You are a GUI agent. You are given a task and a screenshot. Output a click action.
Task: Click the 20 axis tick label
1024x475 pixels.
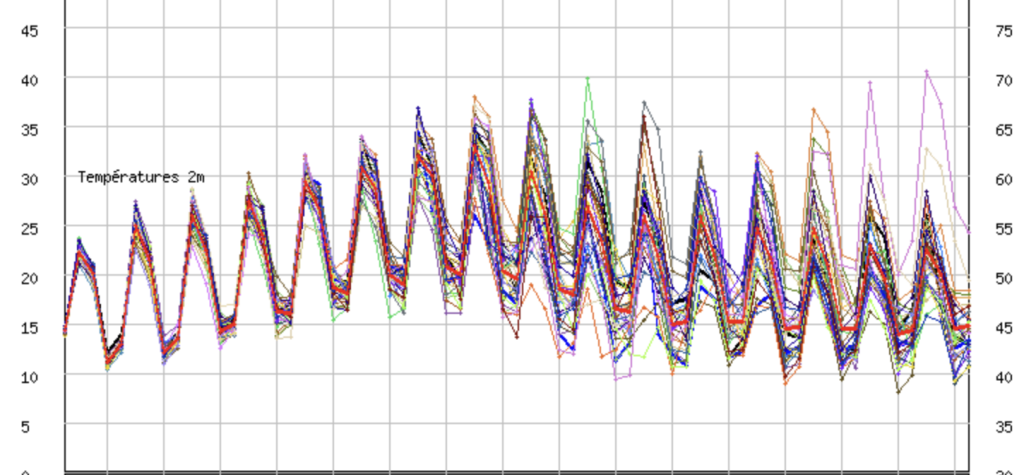click(30, 278)
